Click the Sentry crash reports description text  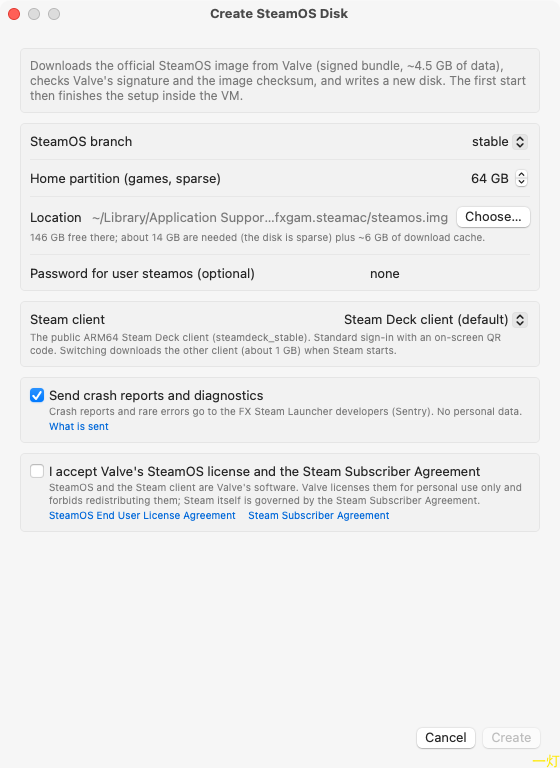pos(285,411)
